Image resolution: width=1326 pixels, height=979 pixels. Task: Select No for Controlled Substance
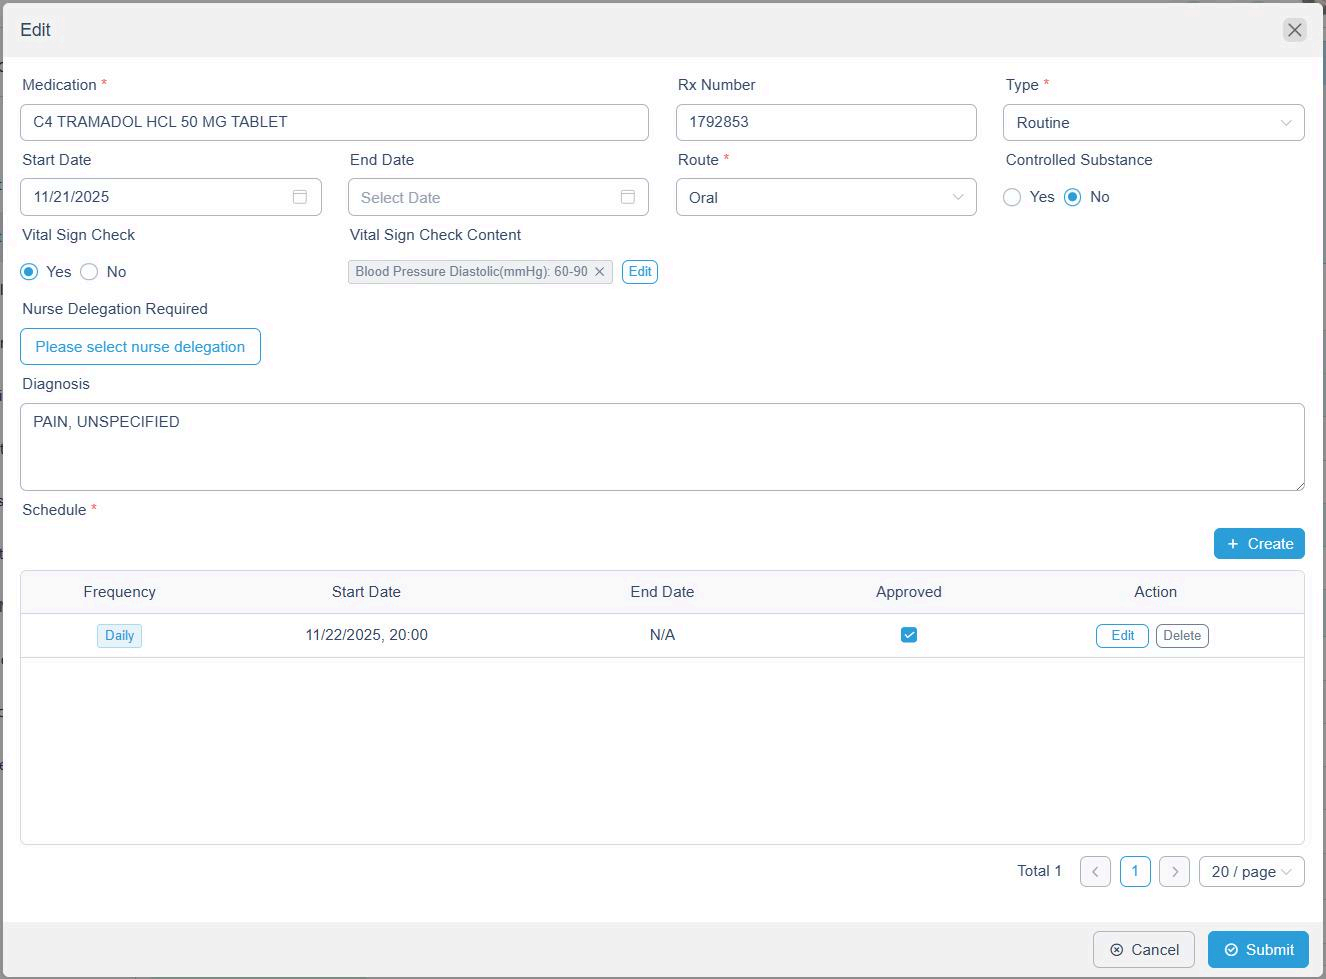click(x=1073, y=197)
